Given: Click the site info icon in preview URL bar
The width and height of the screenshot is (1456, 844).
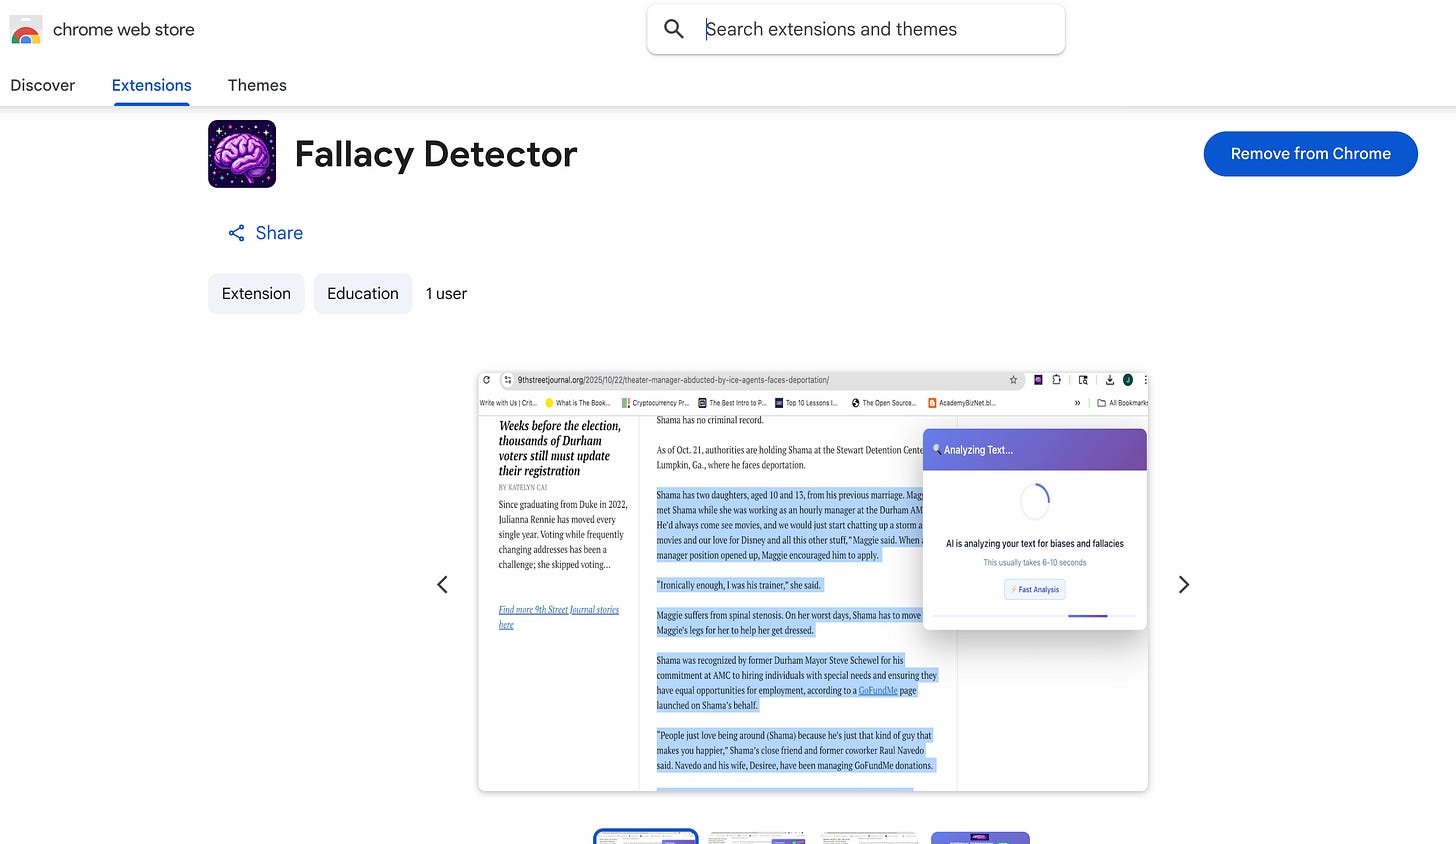Looking at the screenshot, I should 509,380.
